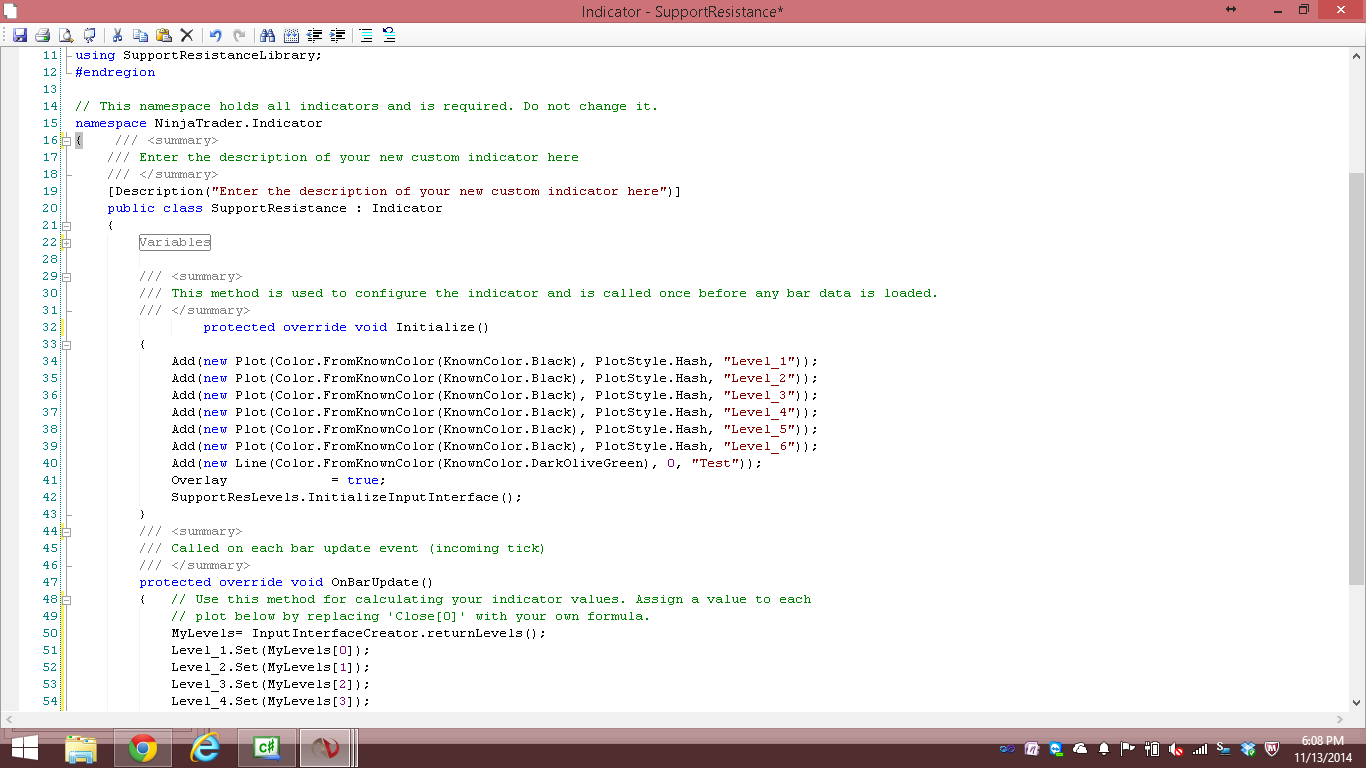The image size is (1366, 768).
Task: Click the "Initialize()" method name on line 32
Action: pyautogui.click(x=443, y=327)
